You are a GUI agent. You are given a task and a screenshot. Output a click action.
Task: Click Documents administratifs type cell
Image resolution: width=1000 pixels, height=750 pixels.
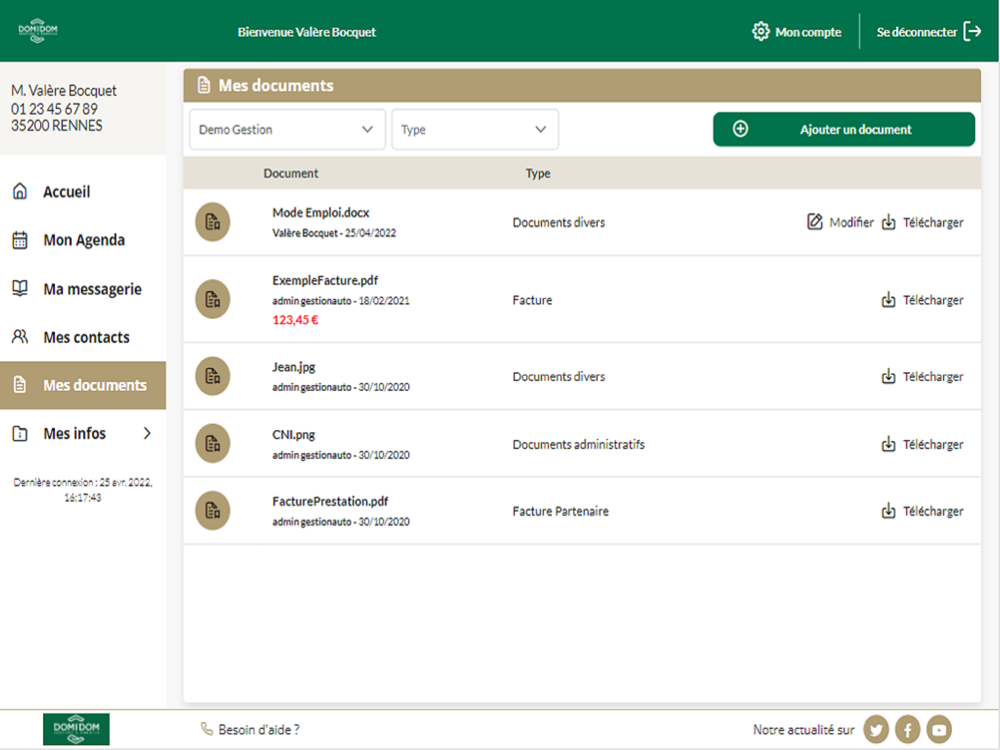tap(578, 444)
